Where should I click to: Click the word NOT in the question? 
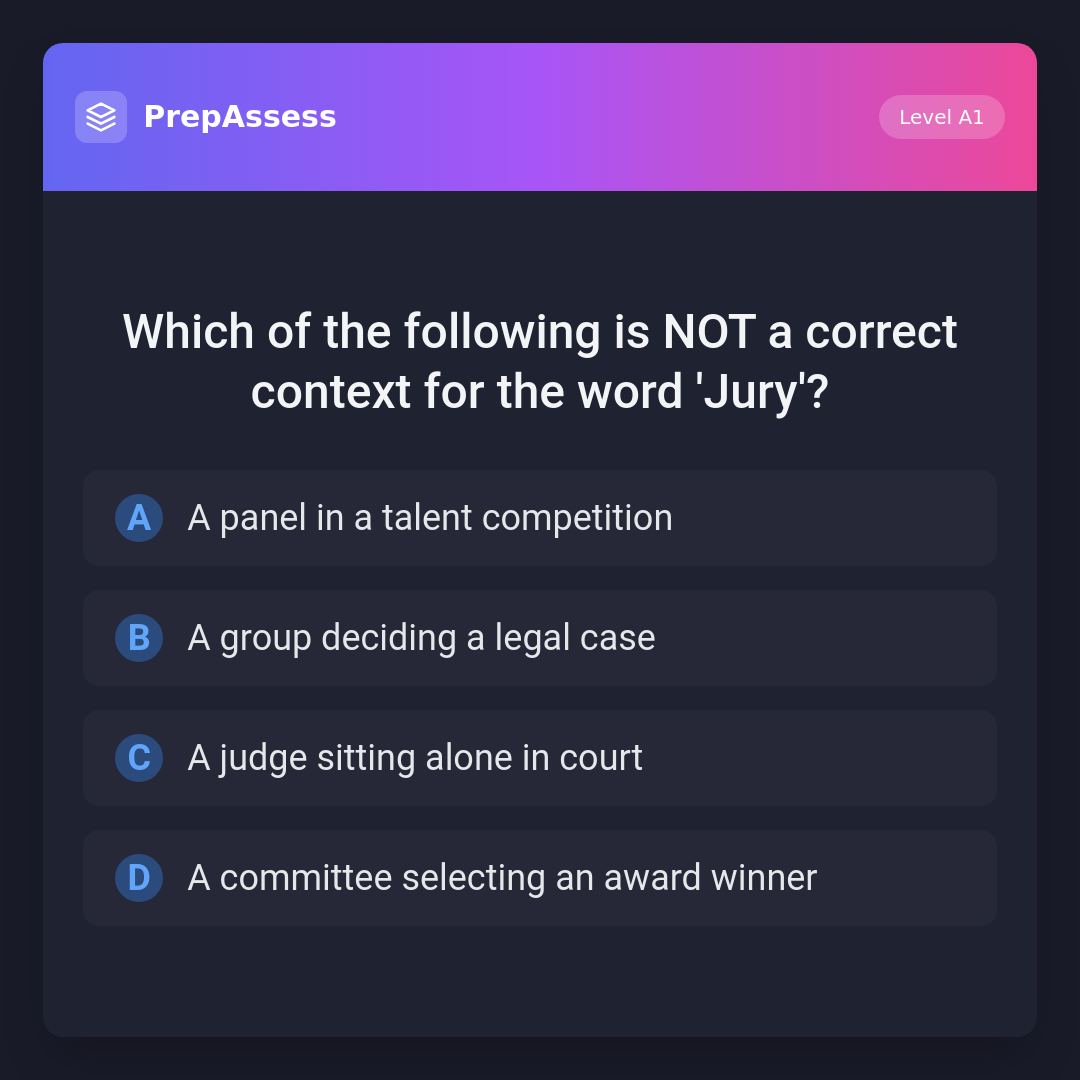coord(708,332)
